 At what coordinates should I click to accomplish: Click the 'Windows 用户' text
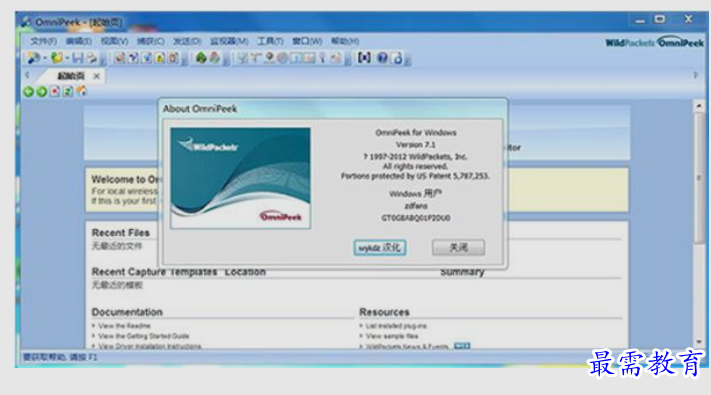[415, 194]
